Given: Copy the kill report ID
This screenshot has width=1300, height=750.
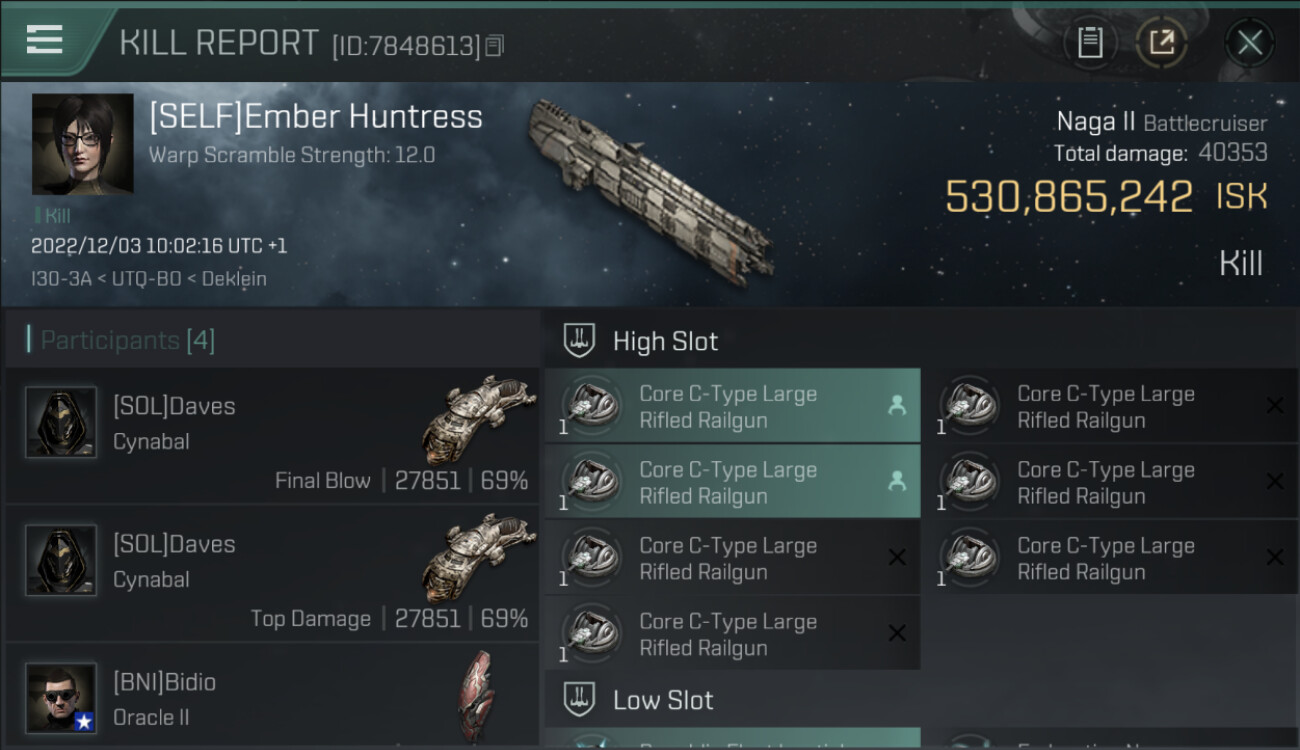Looking at the screenshot, I should [x=495, y=46].
